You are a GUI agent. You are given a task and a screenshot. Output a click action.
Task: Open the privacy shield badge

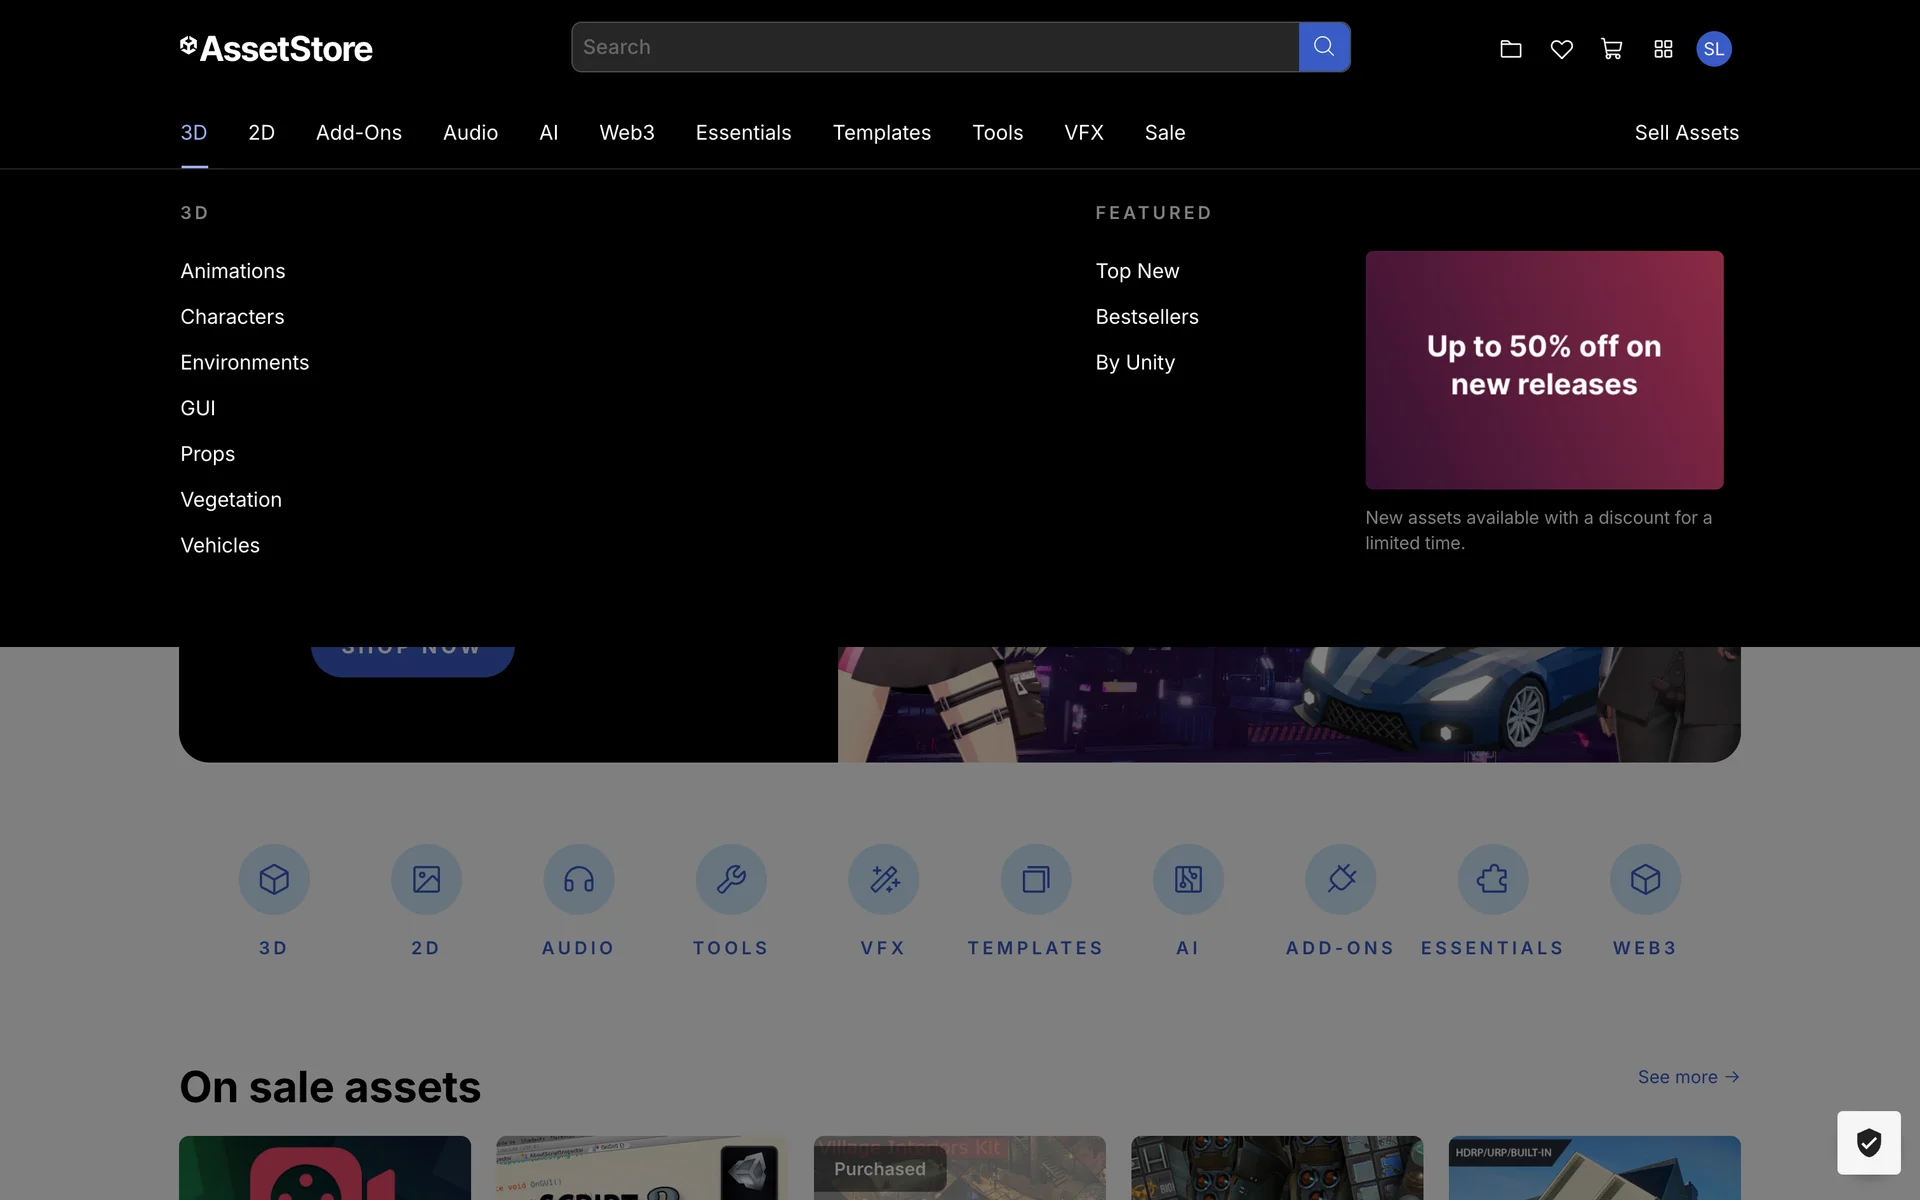click(1868, 1142)
